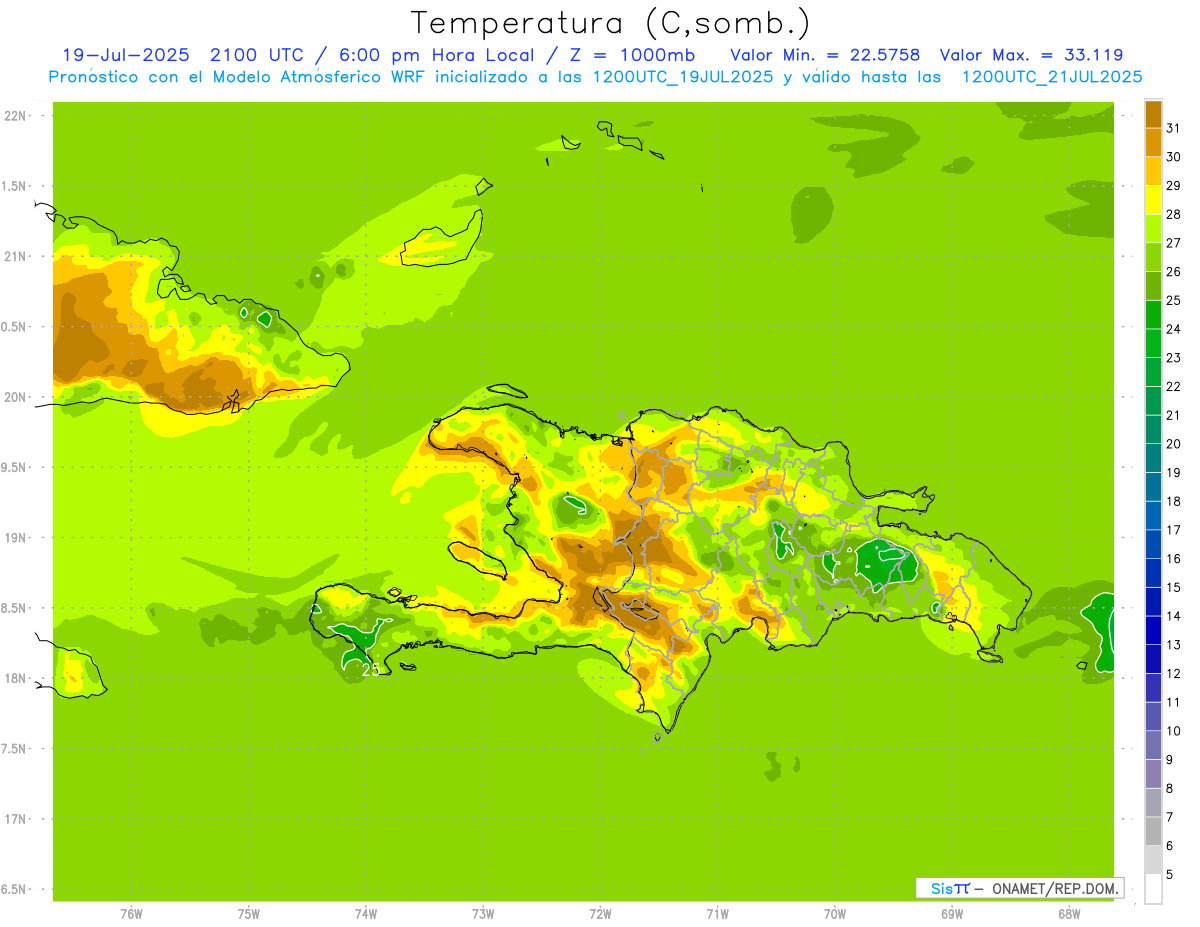Click the "75W" longitude axis label

tap(249, 913)
